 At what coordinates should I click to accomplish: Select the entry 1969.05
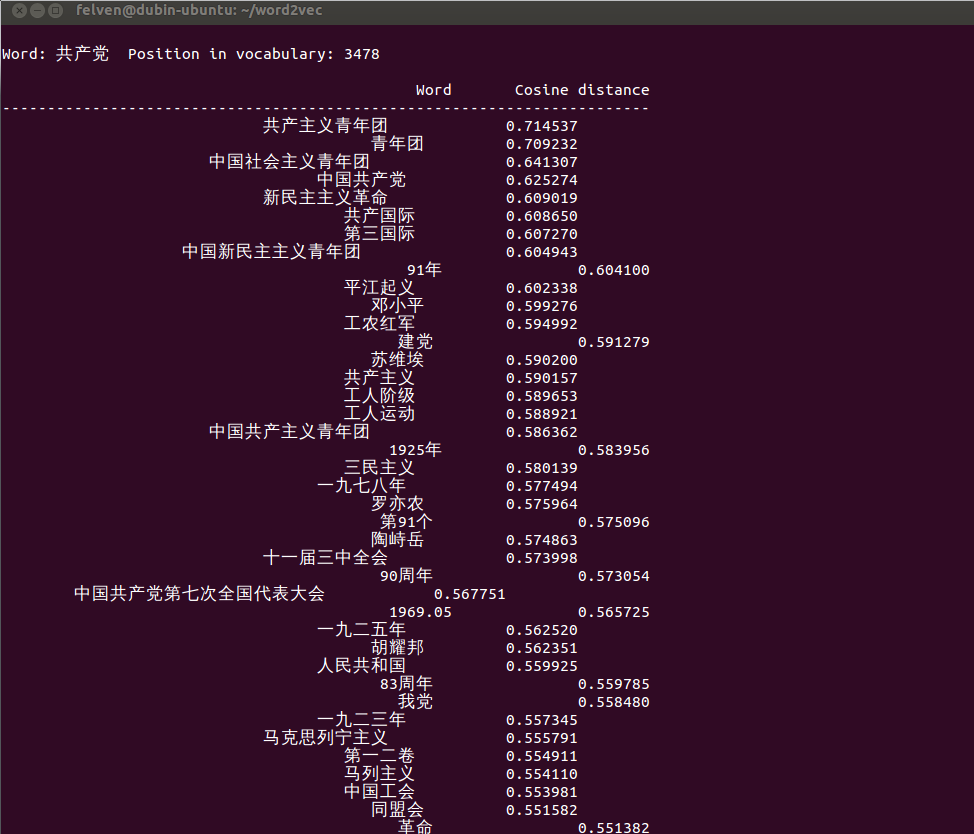[x=420, y=612]
